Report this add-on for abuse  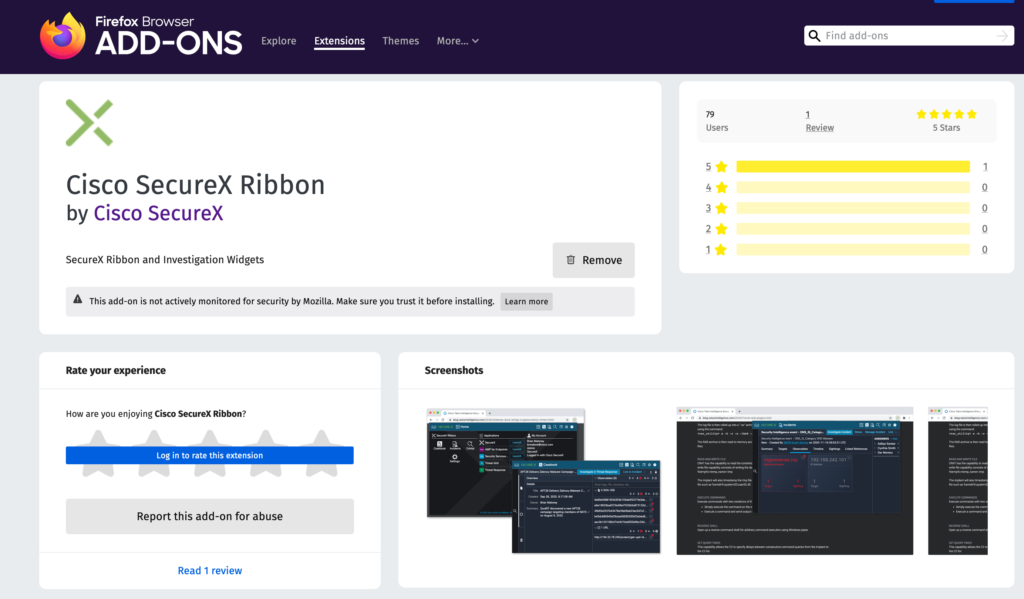pos(209,516)
